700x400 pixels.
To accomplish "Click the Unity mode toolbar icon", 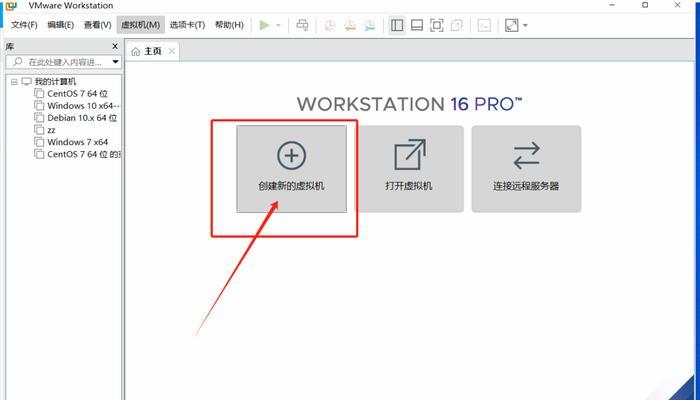I will 456,25.
